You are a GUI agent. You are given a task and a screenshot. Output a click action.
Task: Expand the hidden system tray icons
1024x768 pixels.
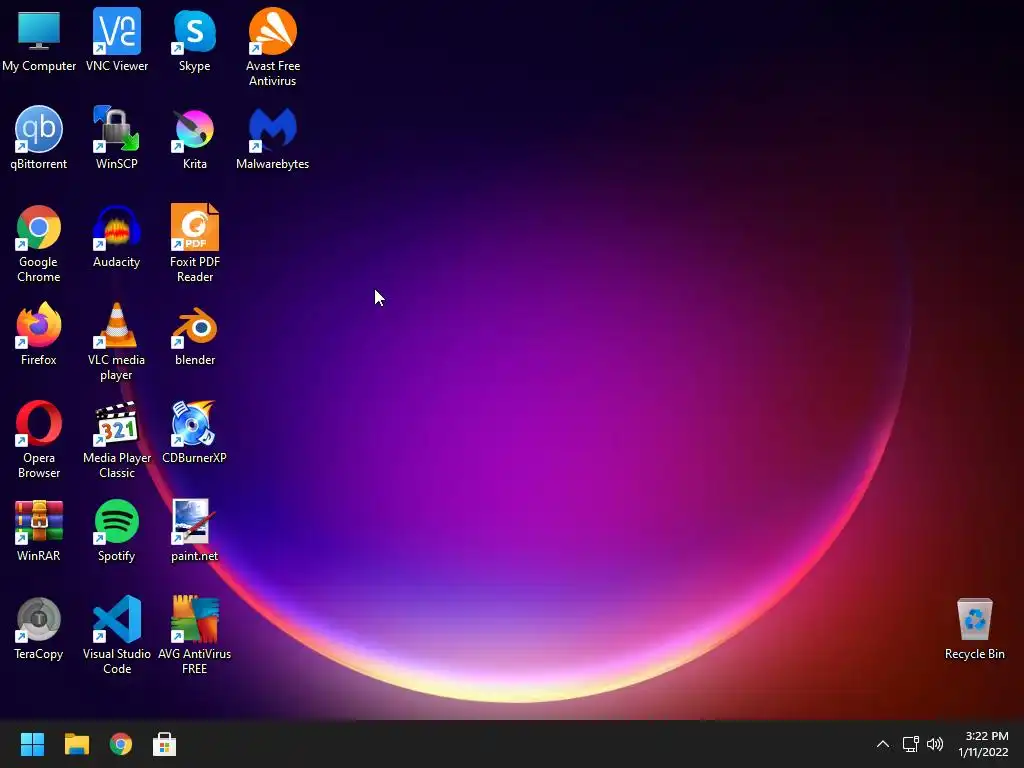(x=882, y=744)
